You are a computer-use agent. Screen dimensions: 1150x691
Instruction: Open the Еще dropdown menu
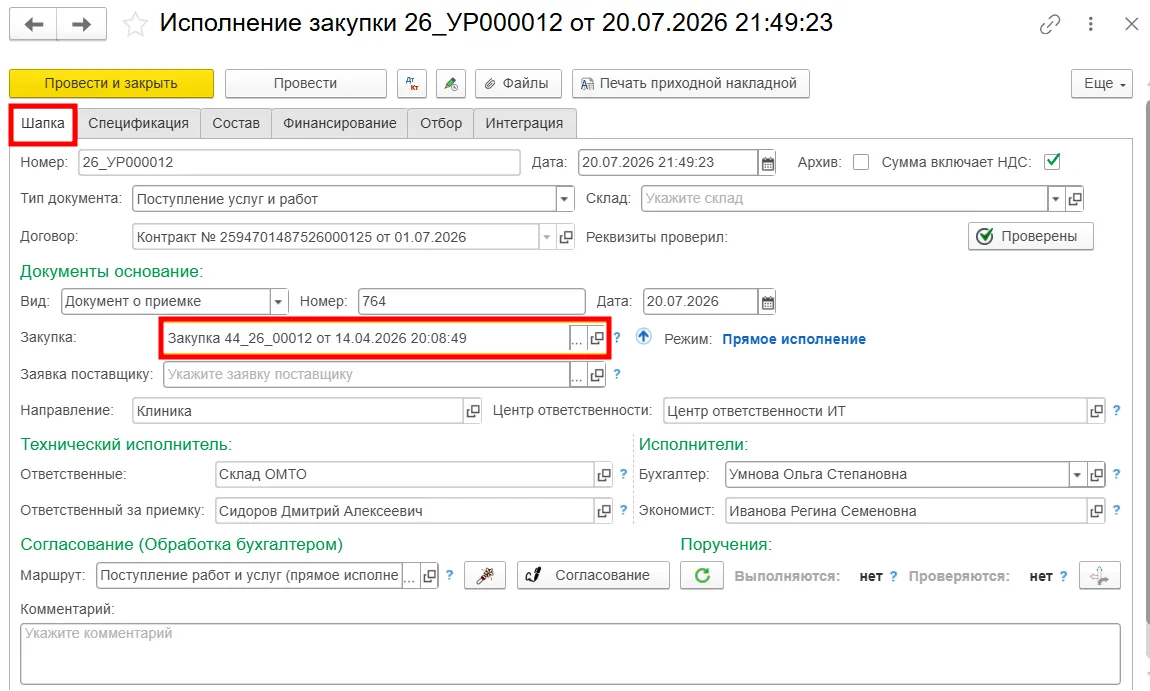tap(1102, 84)
